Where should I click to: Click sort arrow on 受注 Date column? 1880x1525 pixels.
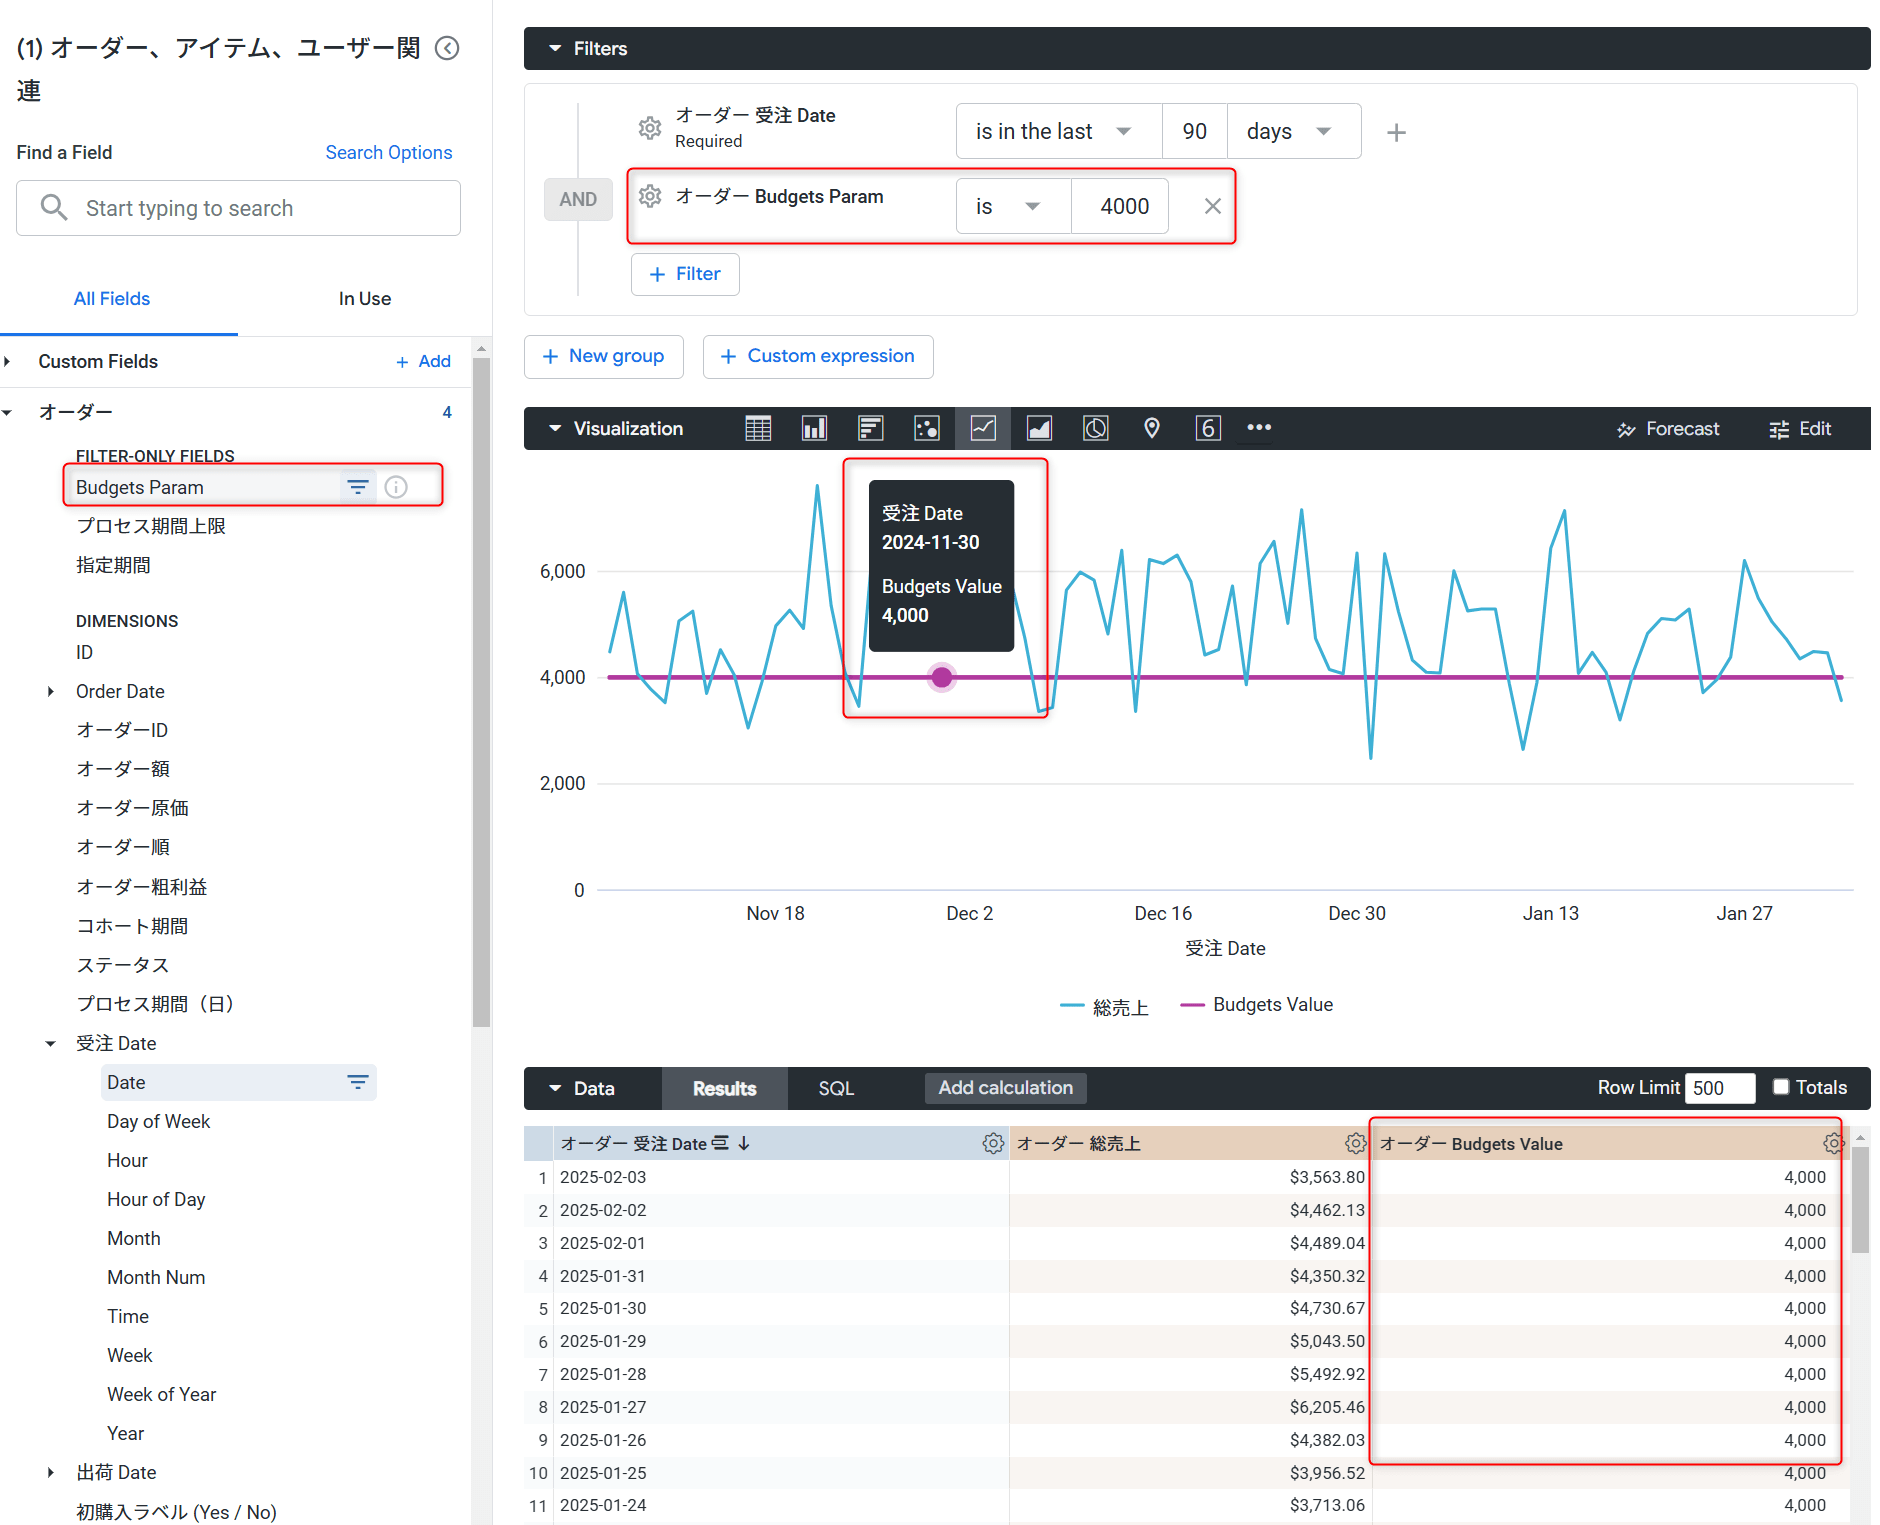[x=744, y=1143]
